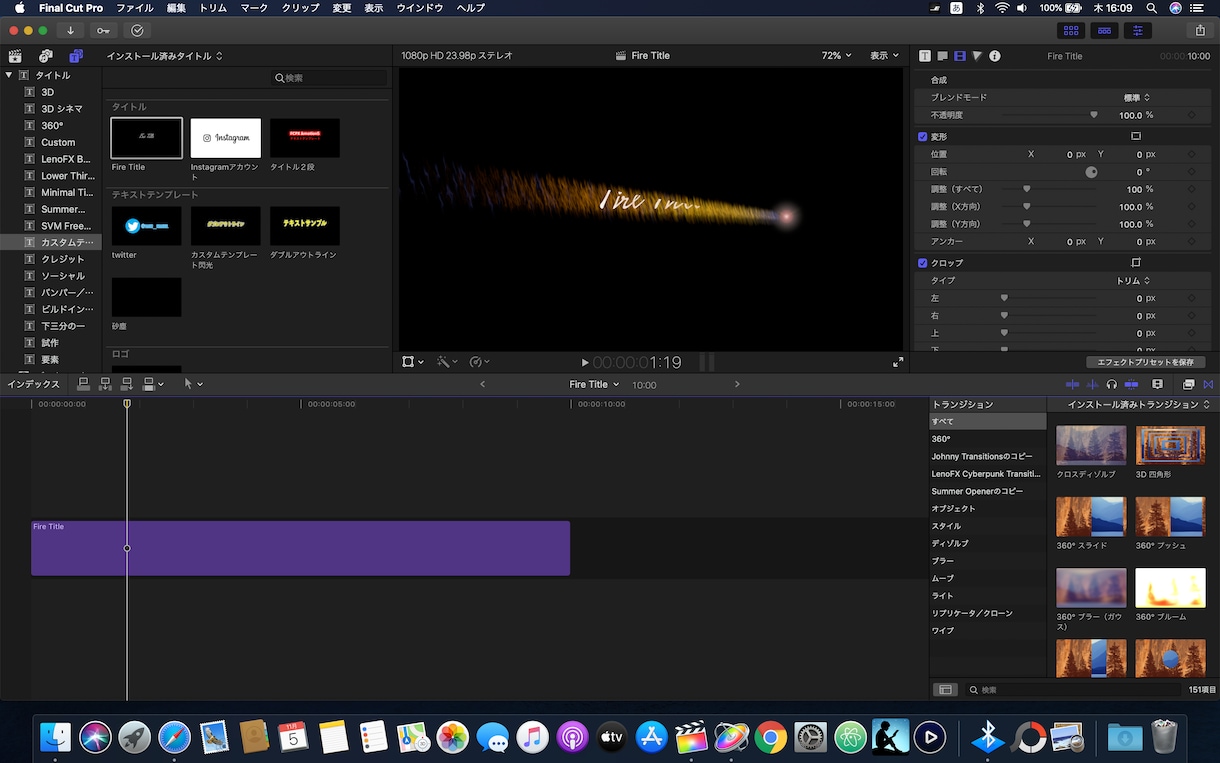Toggle the timeline panel layout button
The height and width of the screenshot is (763, 1220).
[x=1105, y=31]
